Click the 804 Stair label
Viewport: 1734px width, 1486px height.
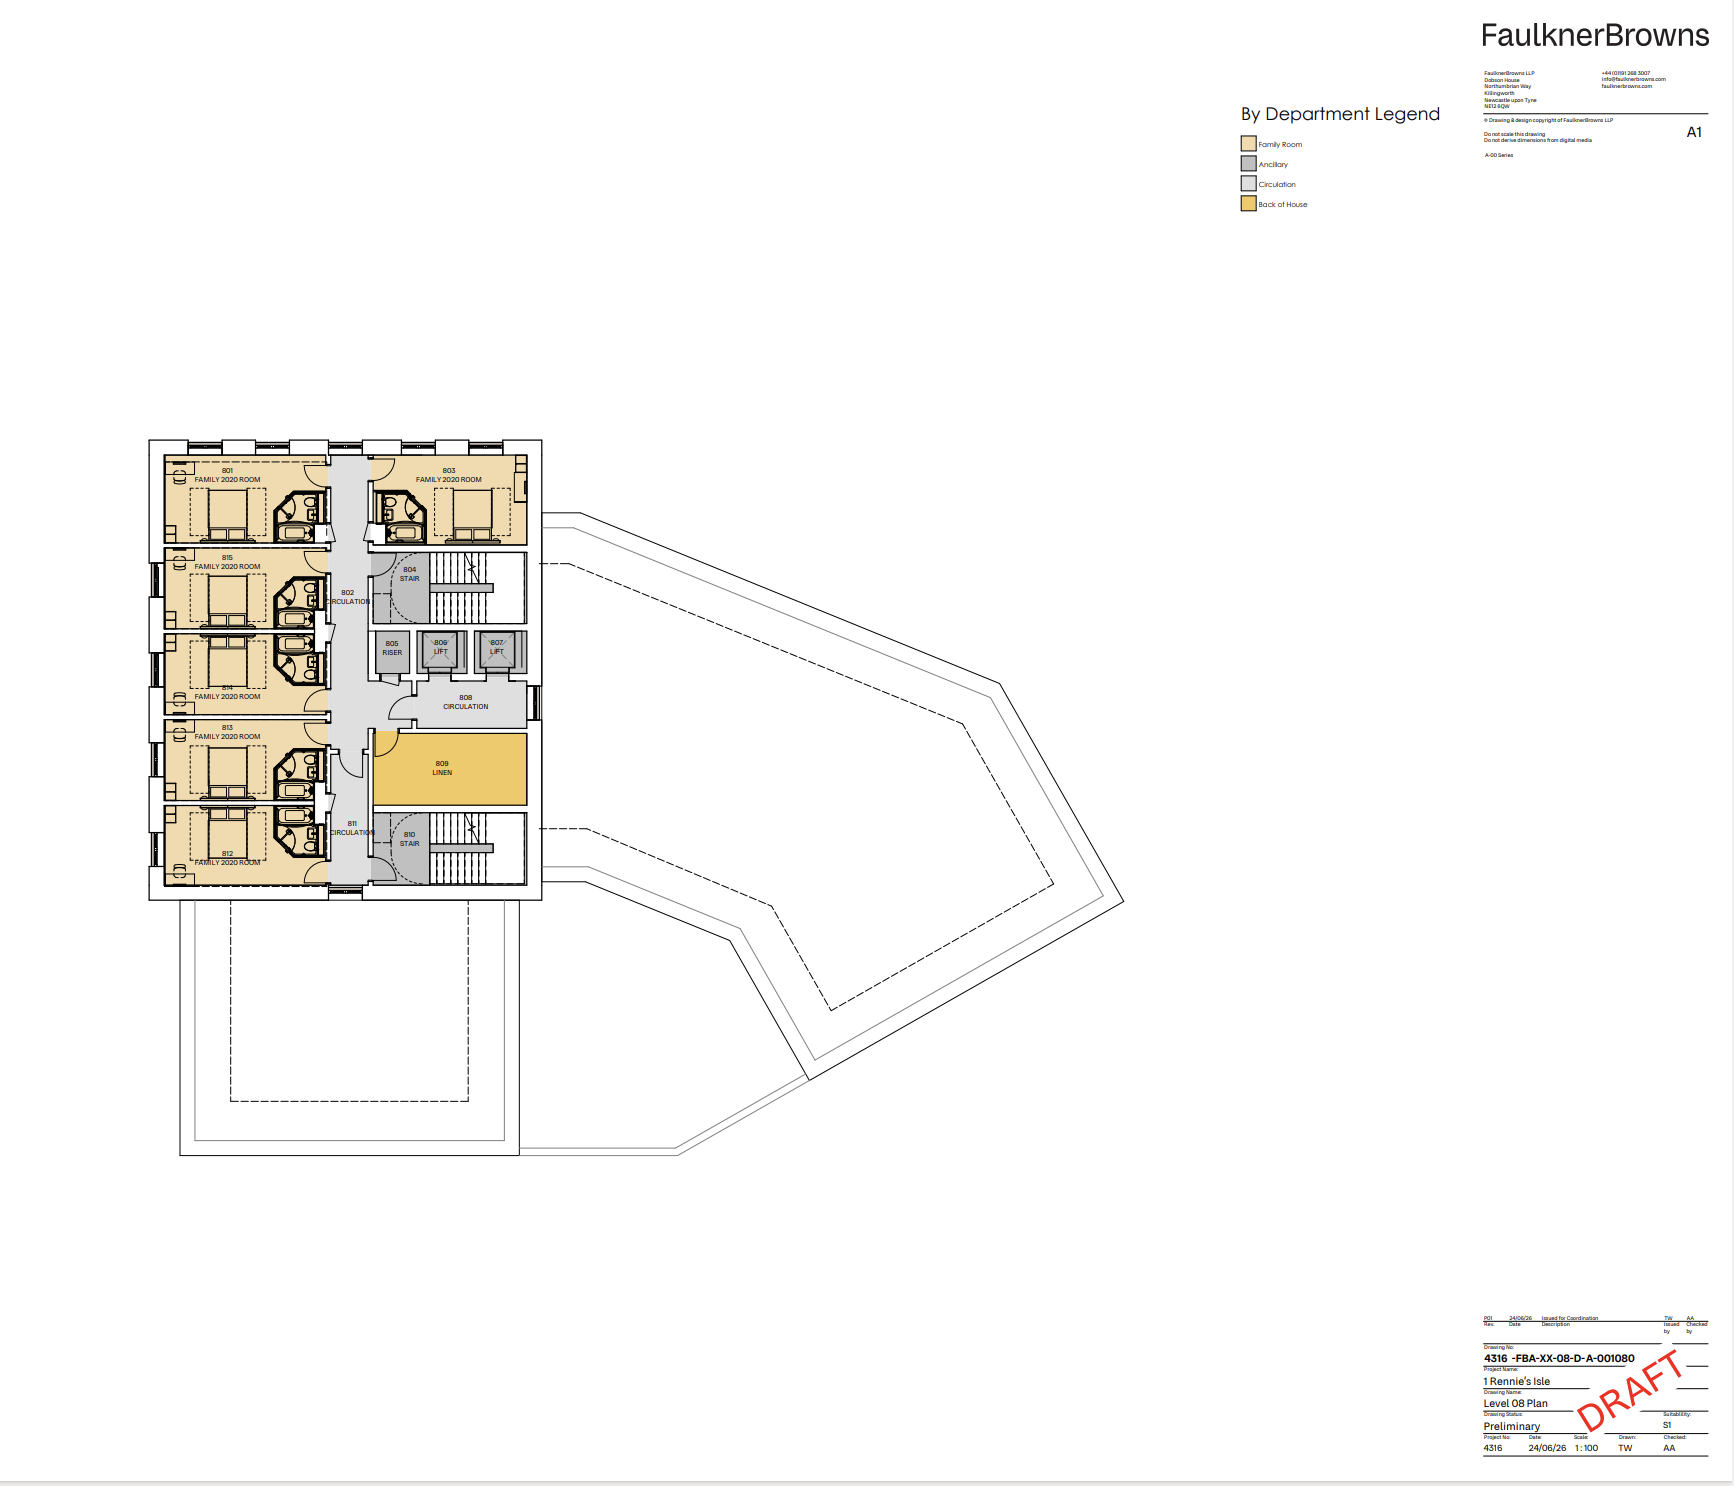[x=410, y=574]
